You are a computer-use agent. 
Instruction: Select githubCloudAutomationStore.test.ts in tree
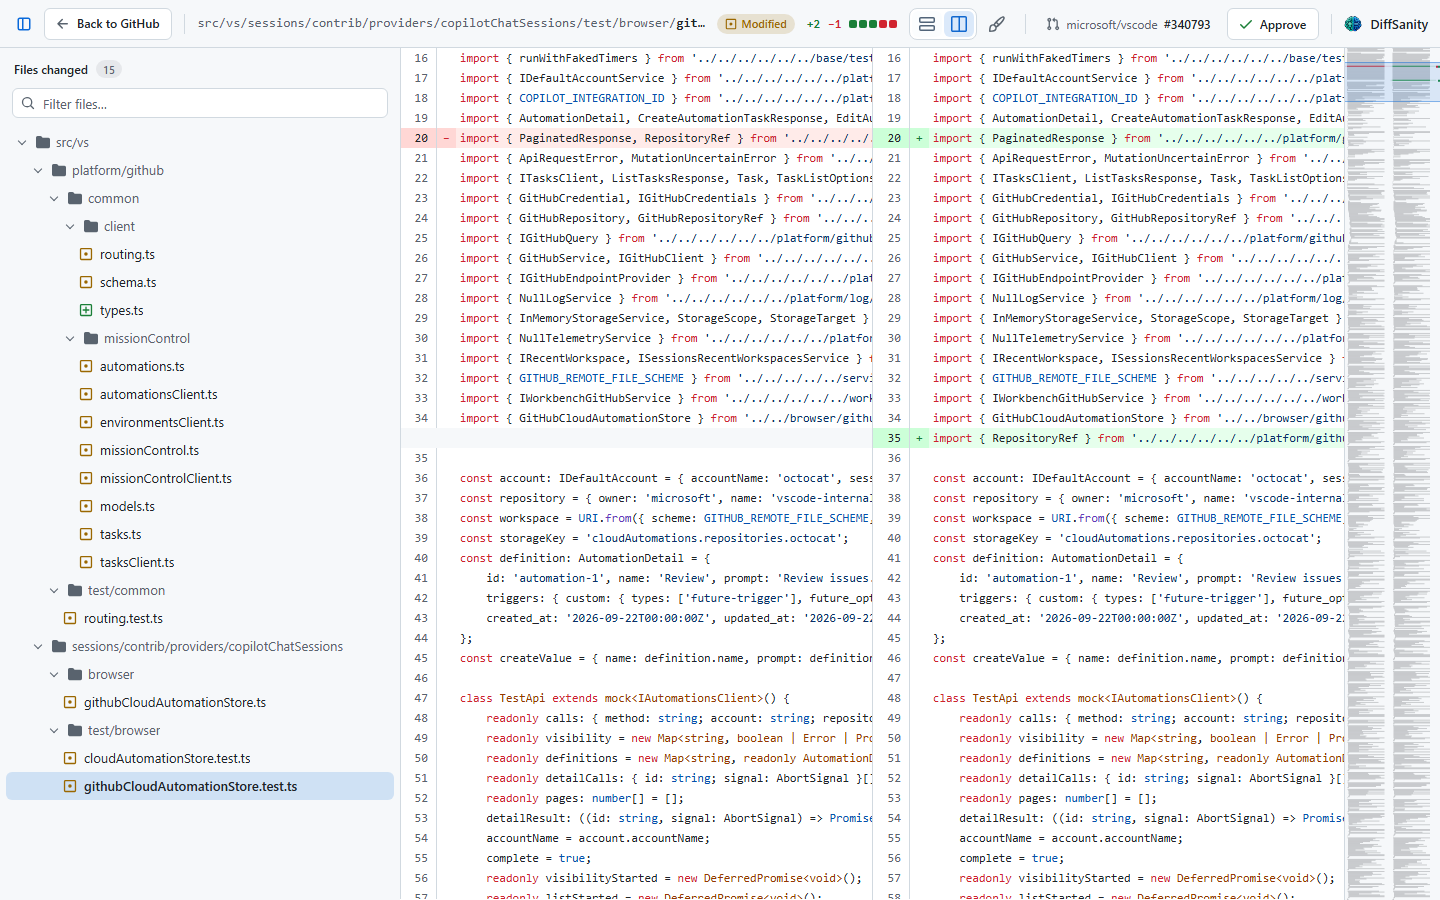coord(200,786)
